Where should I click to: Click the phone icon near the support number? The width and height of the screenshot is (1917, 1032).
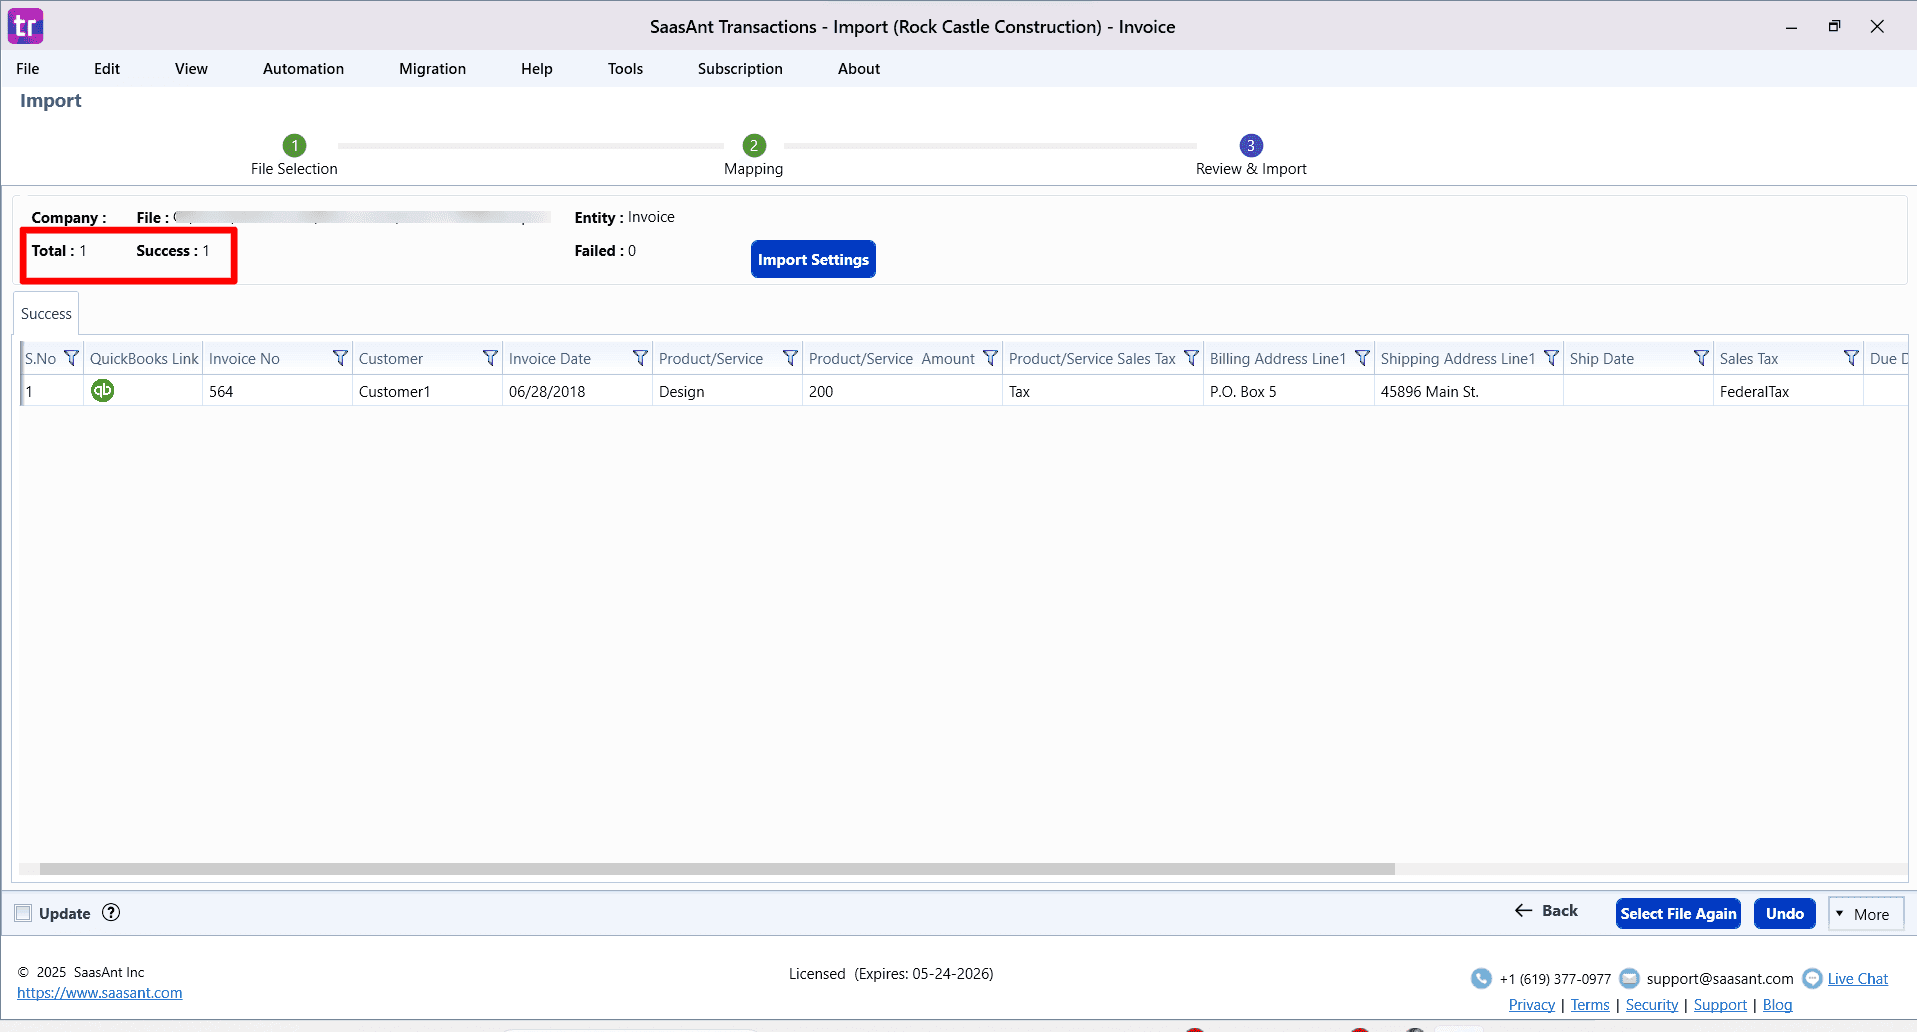tap(1481, 978)
